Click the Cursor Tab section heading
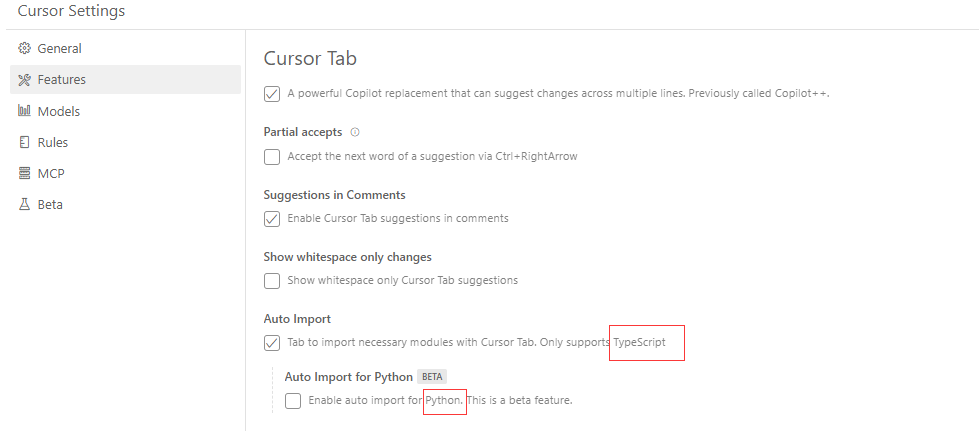The image size is (979, 431). point(310,58)
